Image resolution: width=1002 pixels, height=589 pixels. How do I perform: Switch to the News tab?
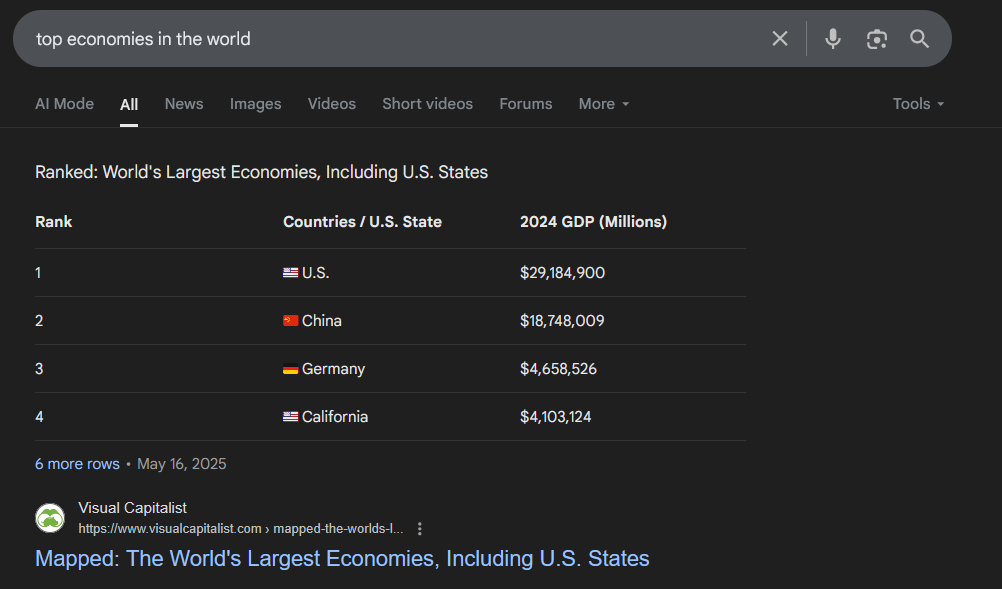184,104
